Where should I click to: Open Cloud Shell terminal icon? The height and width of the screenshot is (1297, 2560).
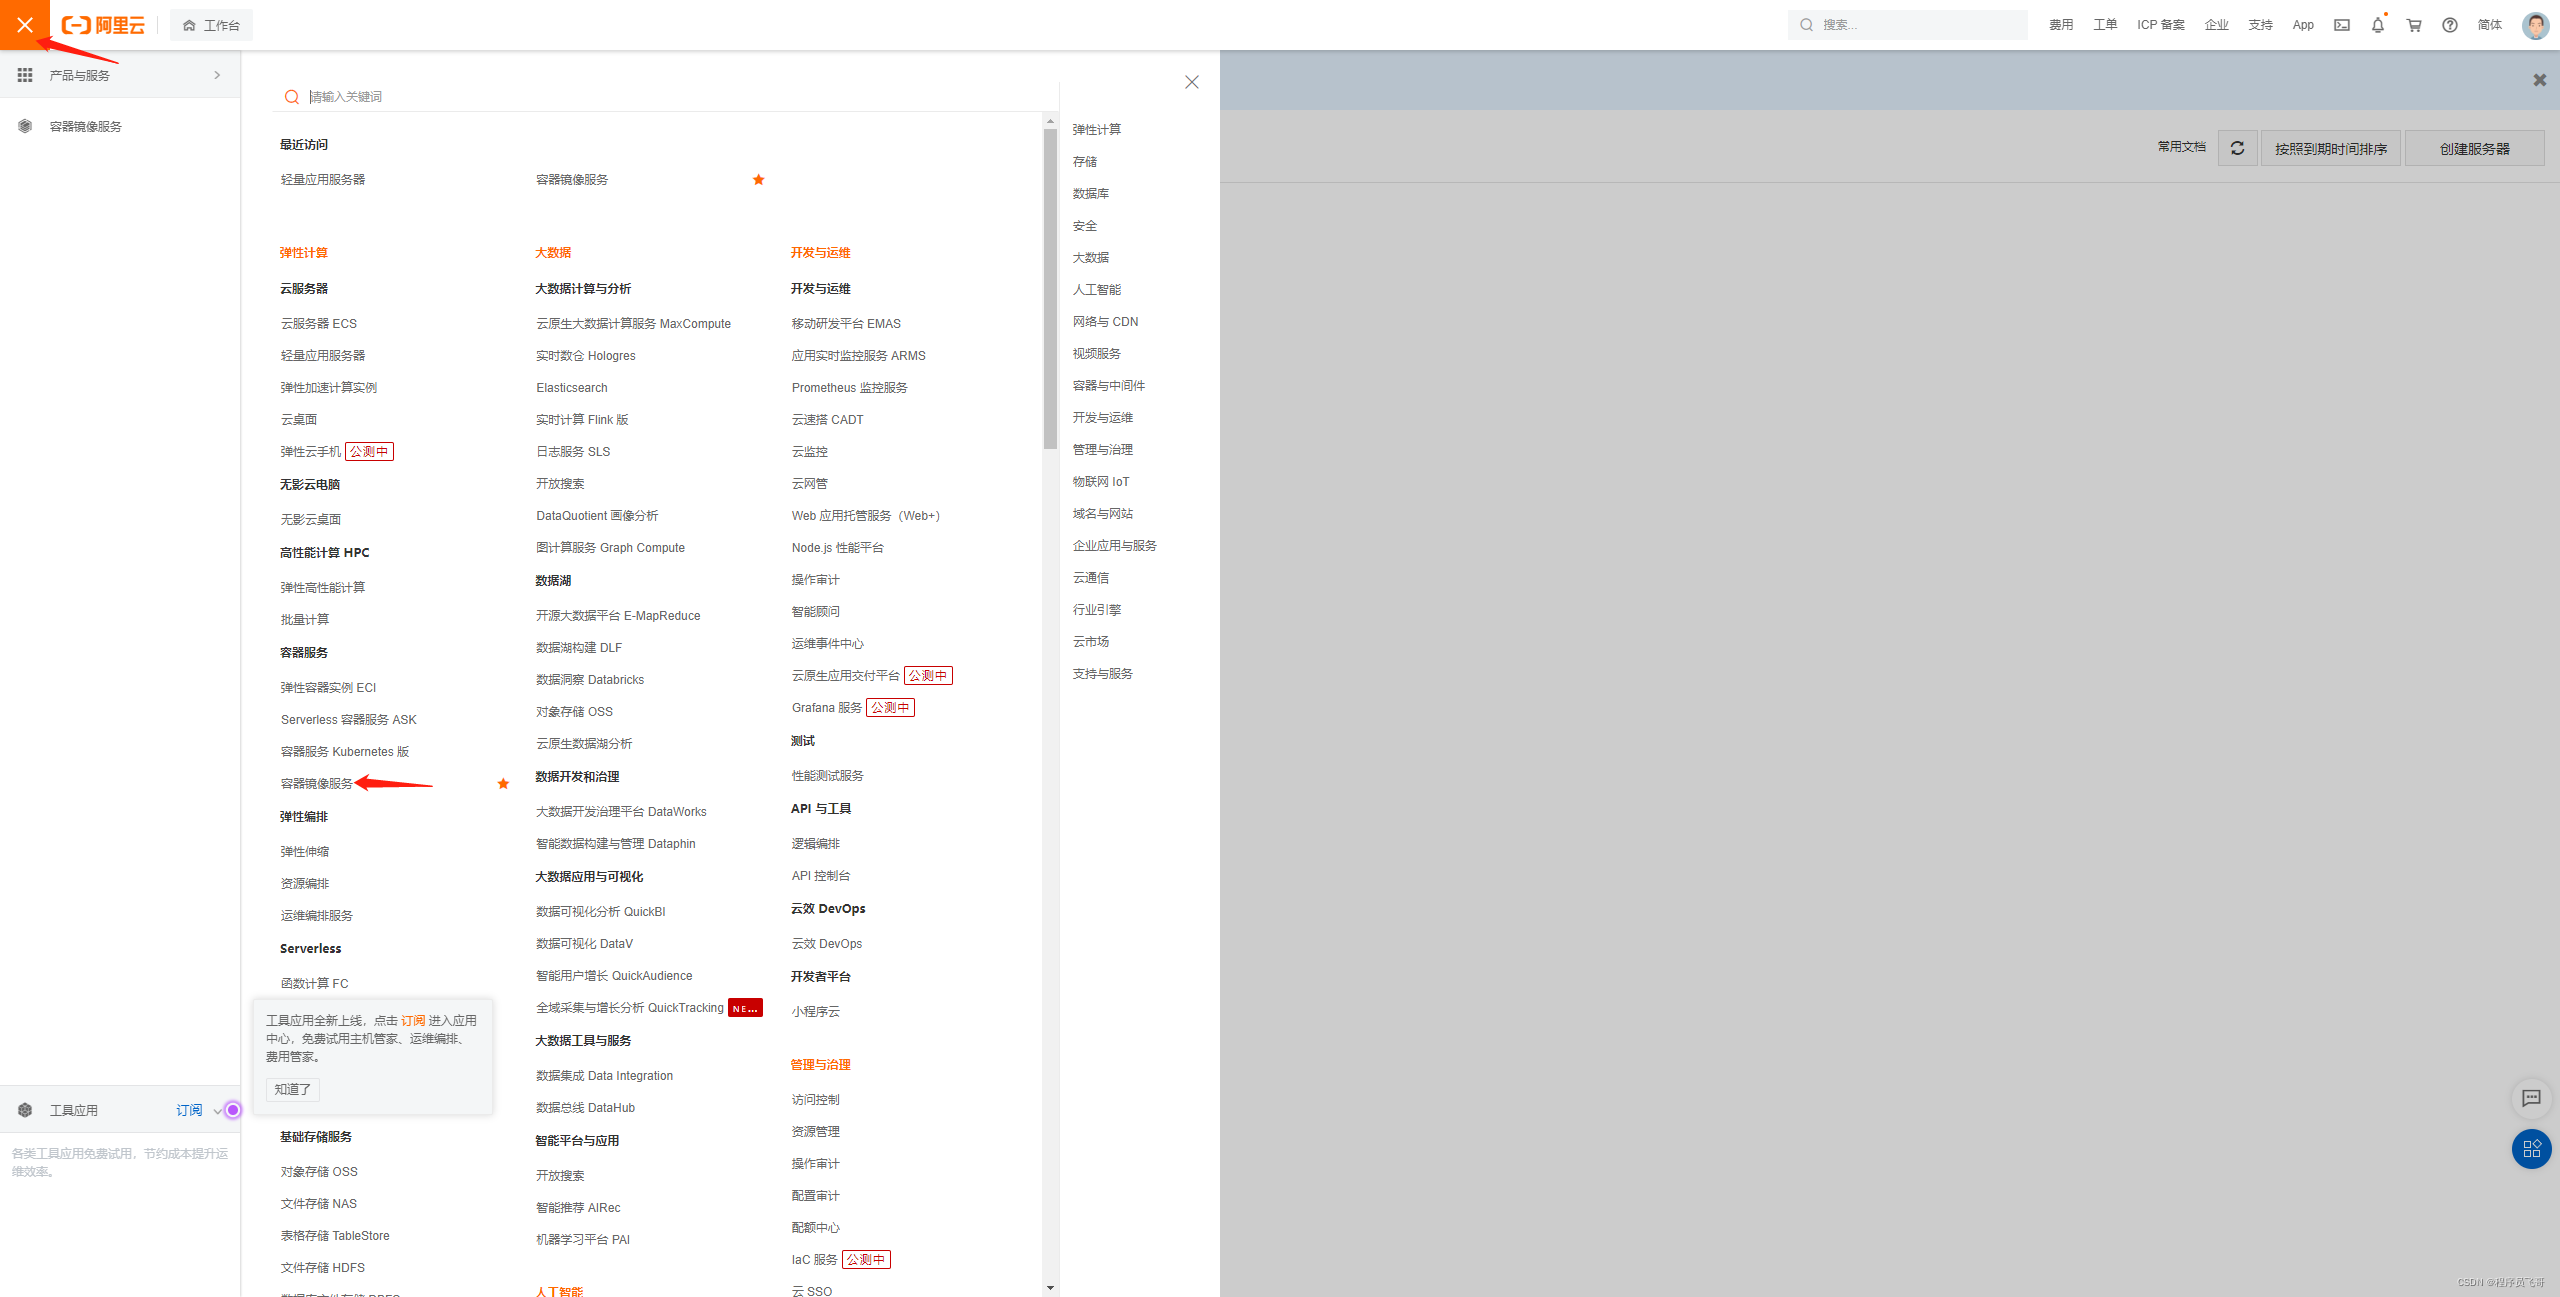pos(2342,25)
